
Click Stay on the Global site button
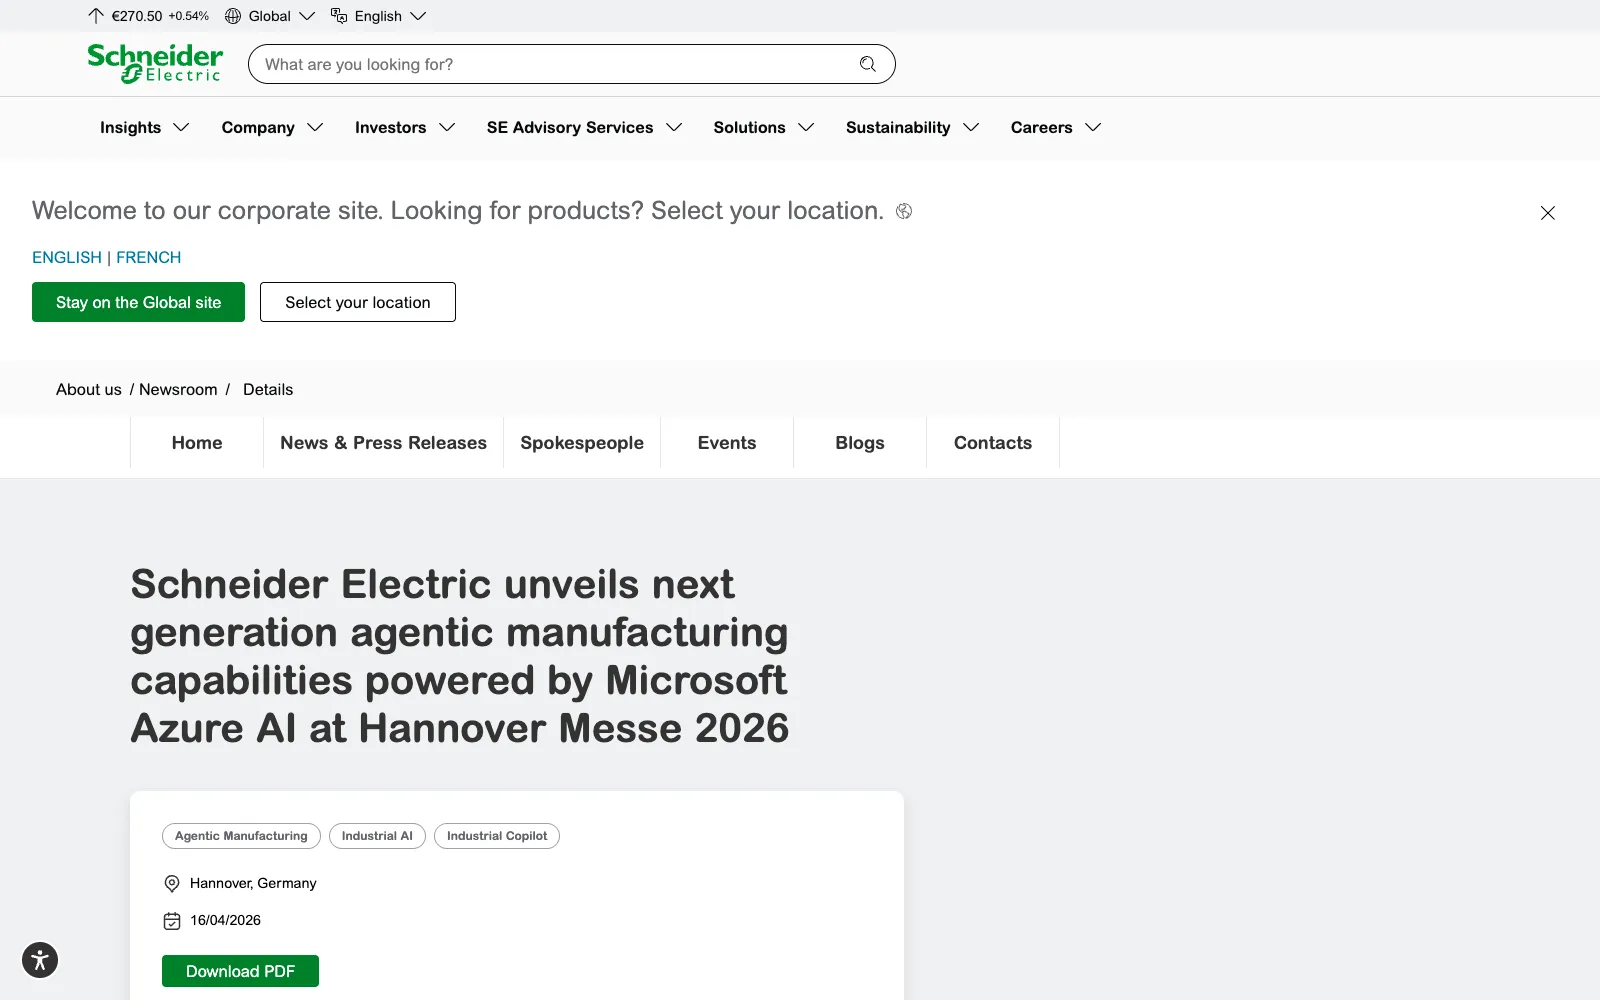(x=138, y=302)
